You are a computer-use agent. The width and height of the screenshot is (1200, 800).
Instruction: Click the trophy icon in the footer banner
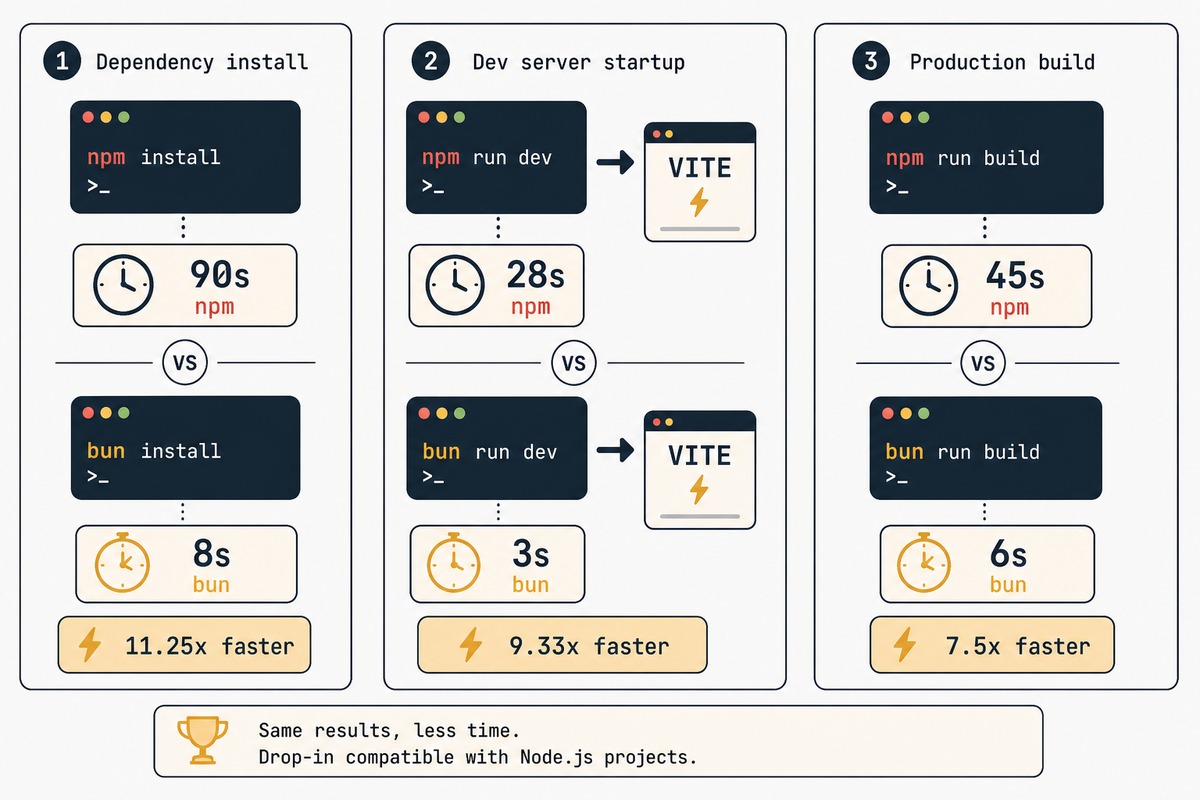pos(202,742)
